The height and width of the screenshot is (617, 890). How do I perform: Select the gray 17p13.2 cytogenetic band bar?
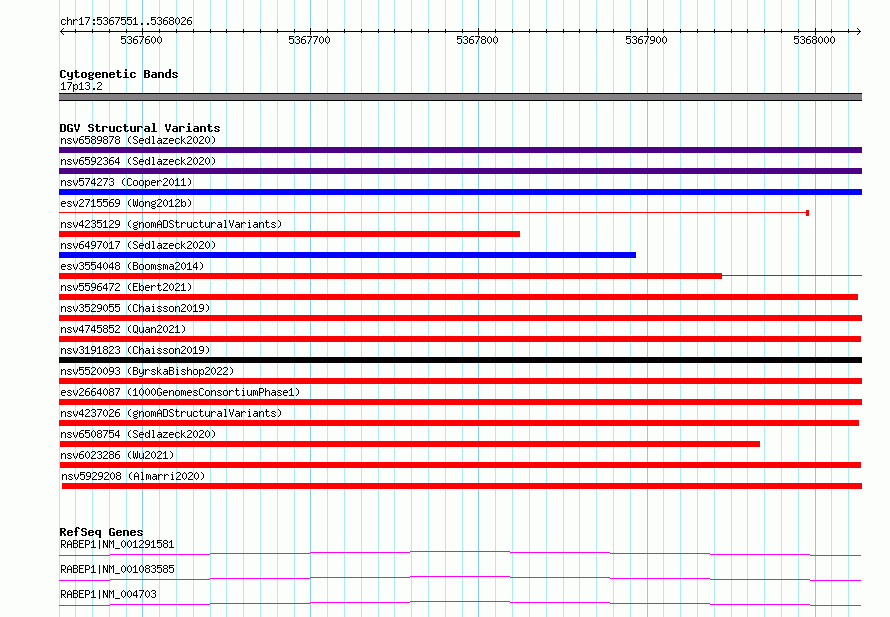460,97
